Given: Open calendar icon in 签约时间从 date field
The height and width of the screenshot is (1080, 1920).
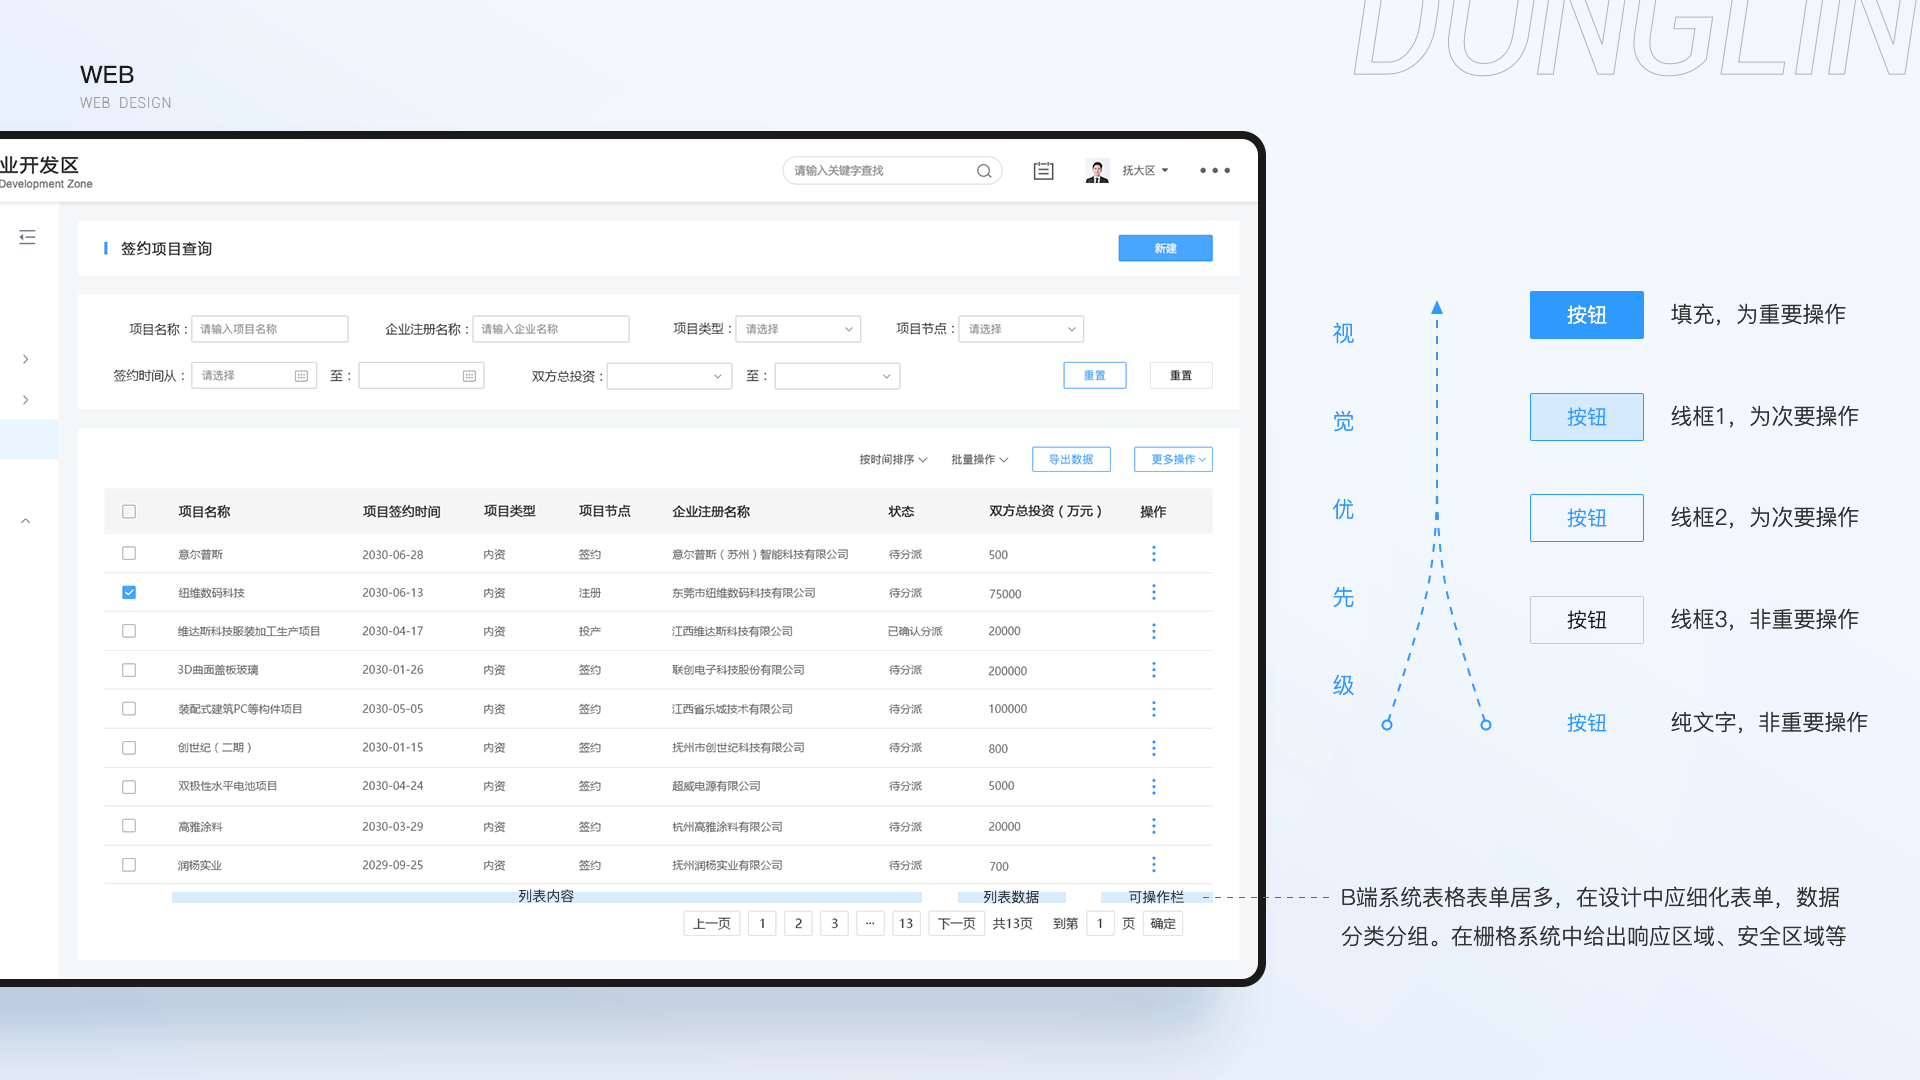Looking at the screenshot, I should 301,376.
